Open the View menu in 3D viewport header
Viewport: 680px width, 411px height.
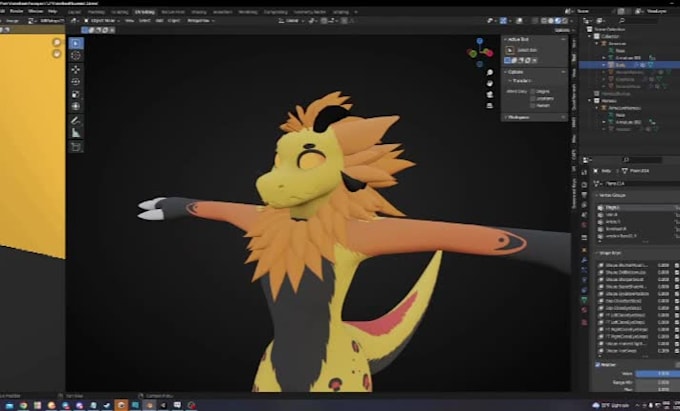129,20
